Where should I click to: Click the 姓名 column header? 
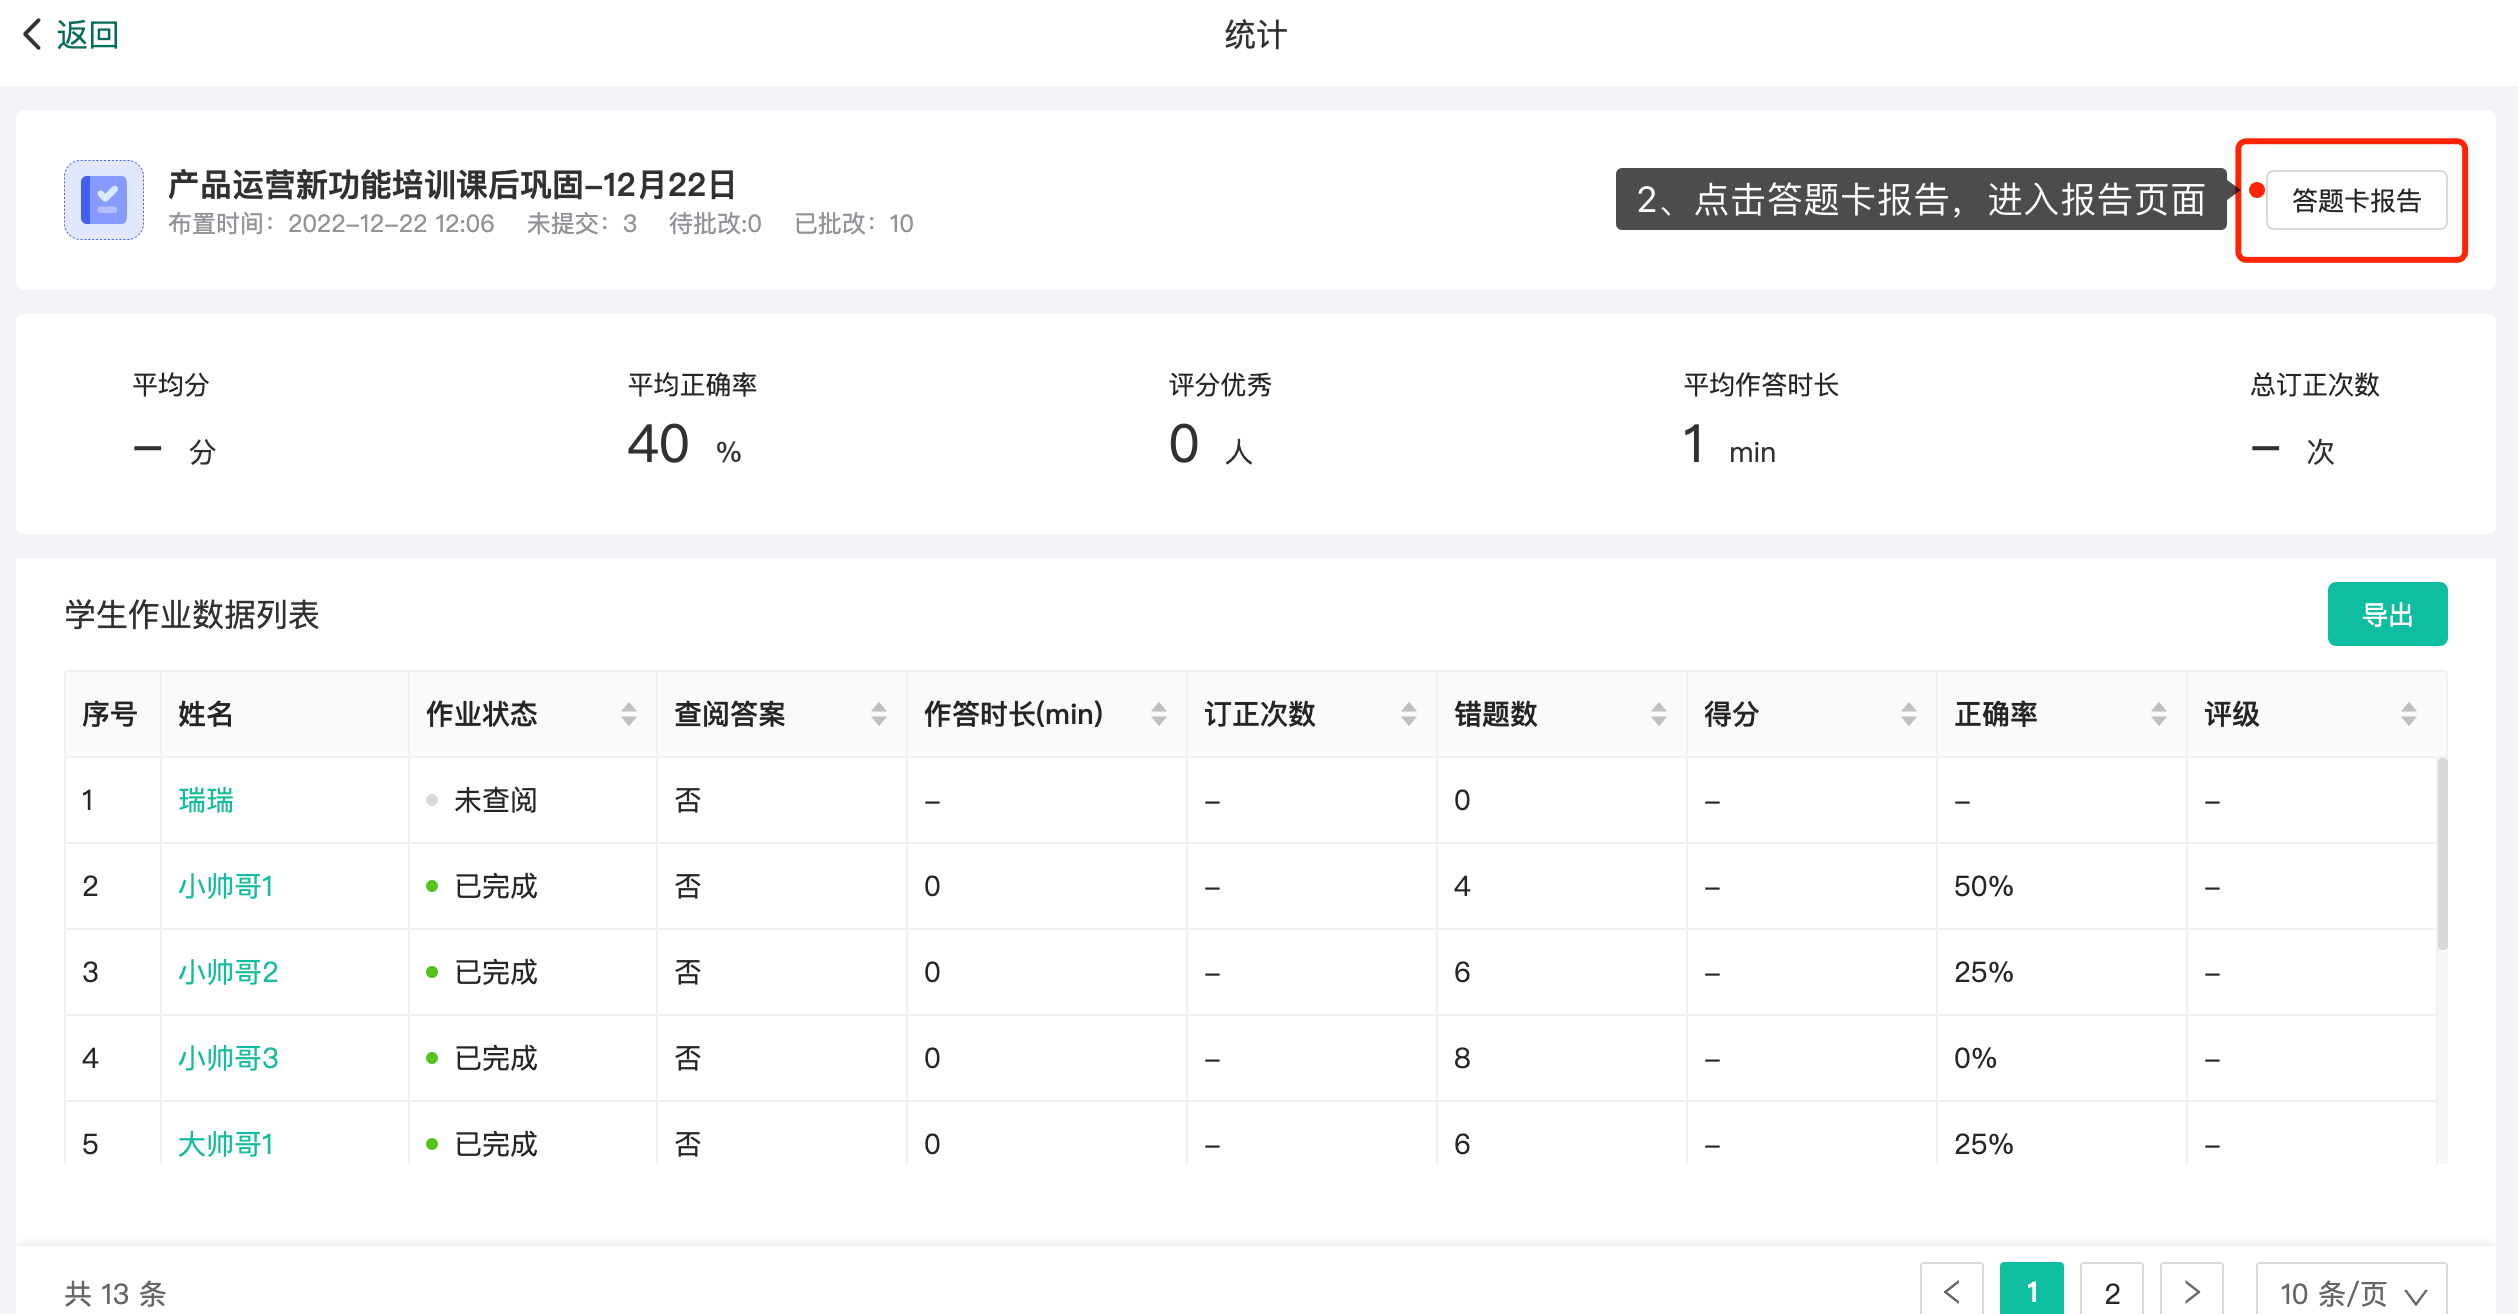pyautogui.click(x=205, y=714)
